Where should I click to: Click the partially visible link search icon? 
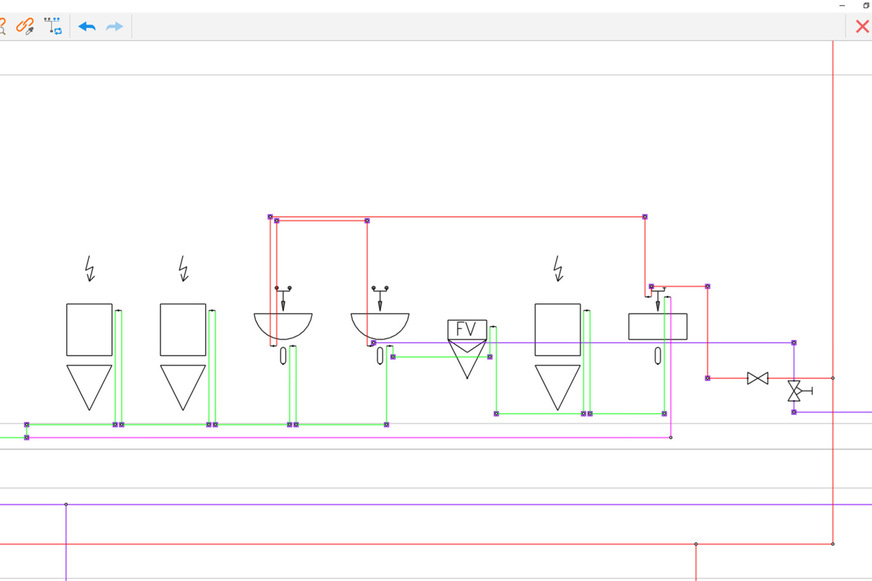click(2, 26)
